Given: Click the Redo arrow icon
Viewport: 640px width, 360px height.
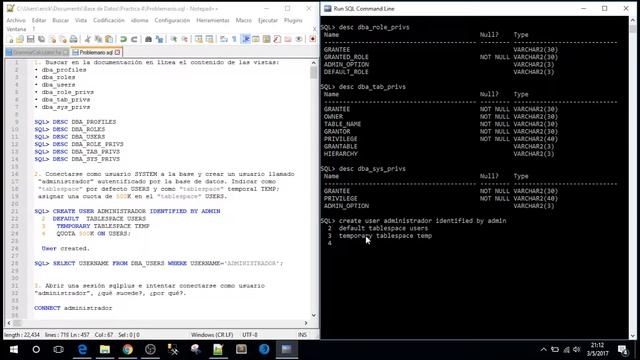Looking at the screenshot, I should (x=133, y=39).
